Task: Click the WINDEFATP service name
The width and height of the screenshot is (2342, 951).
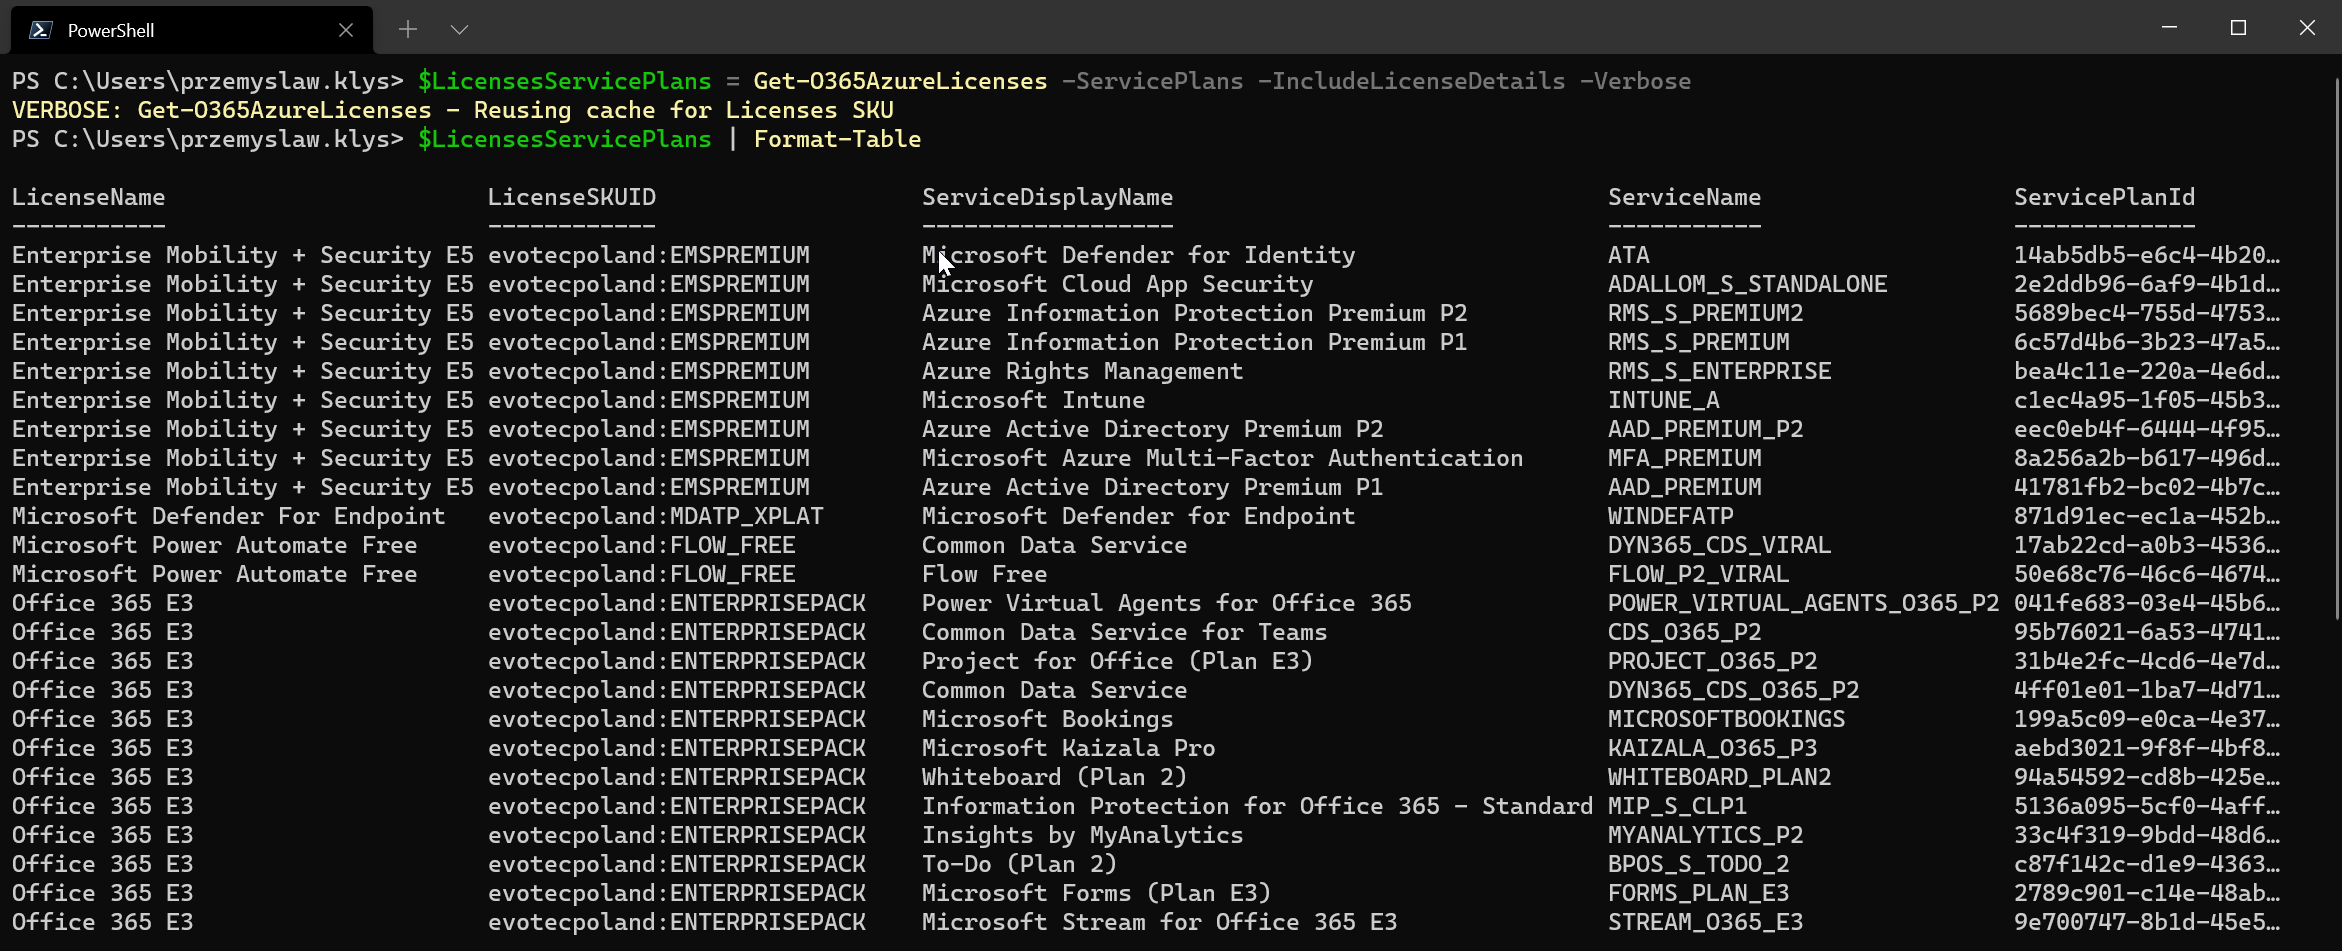Action: [x=1670, y=516]
